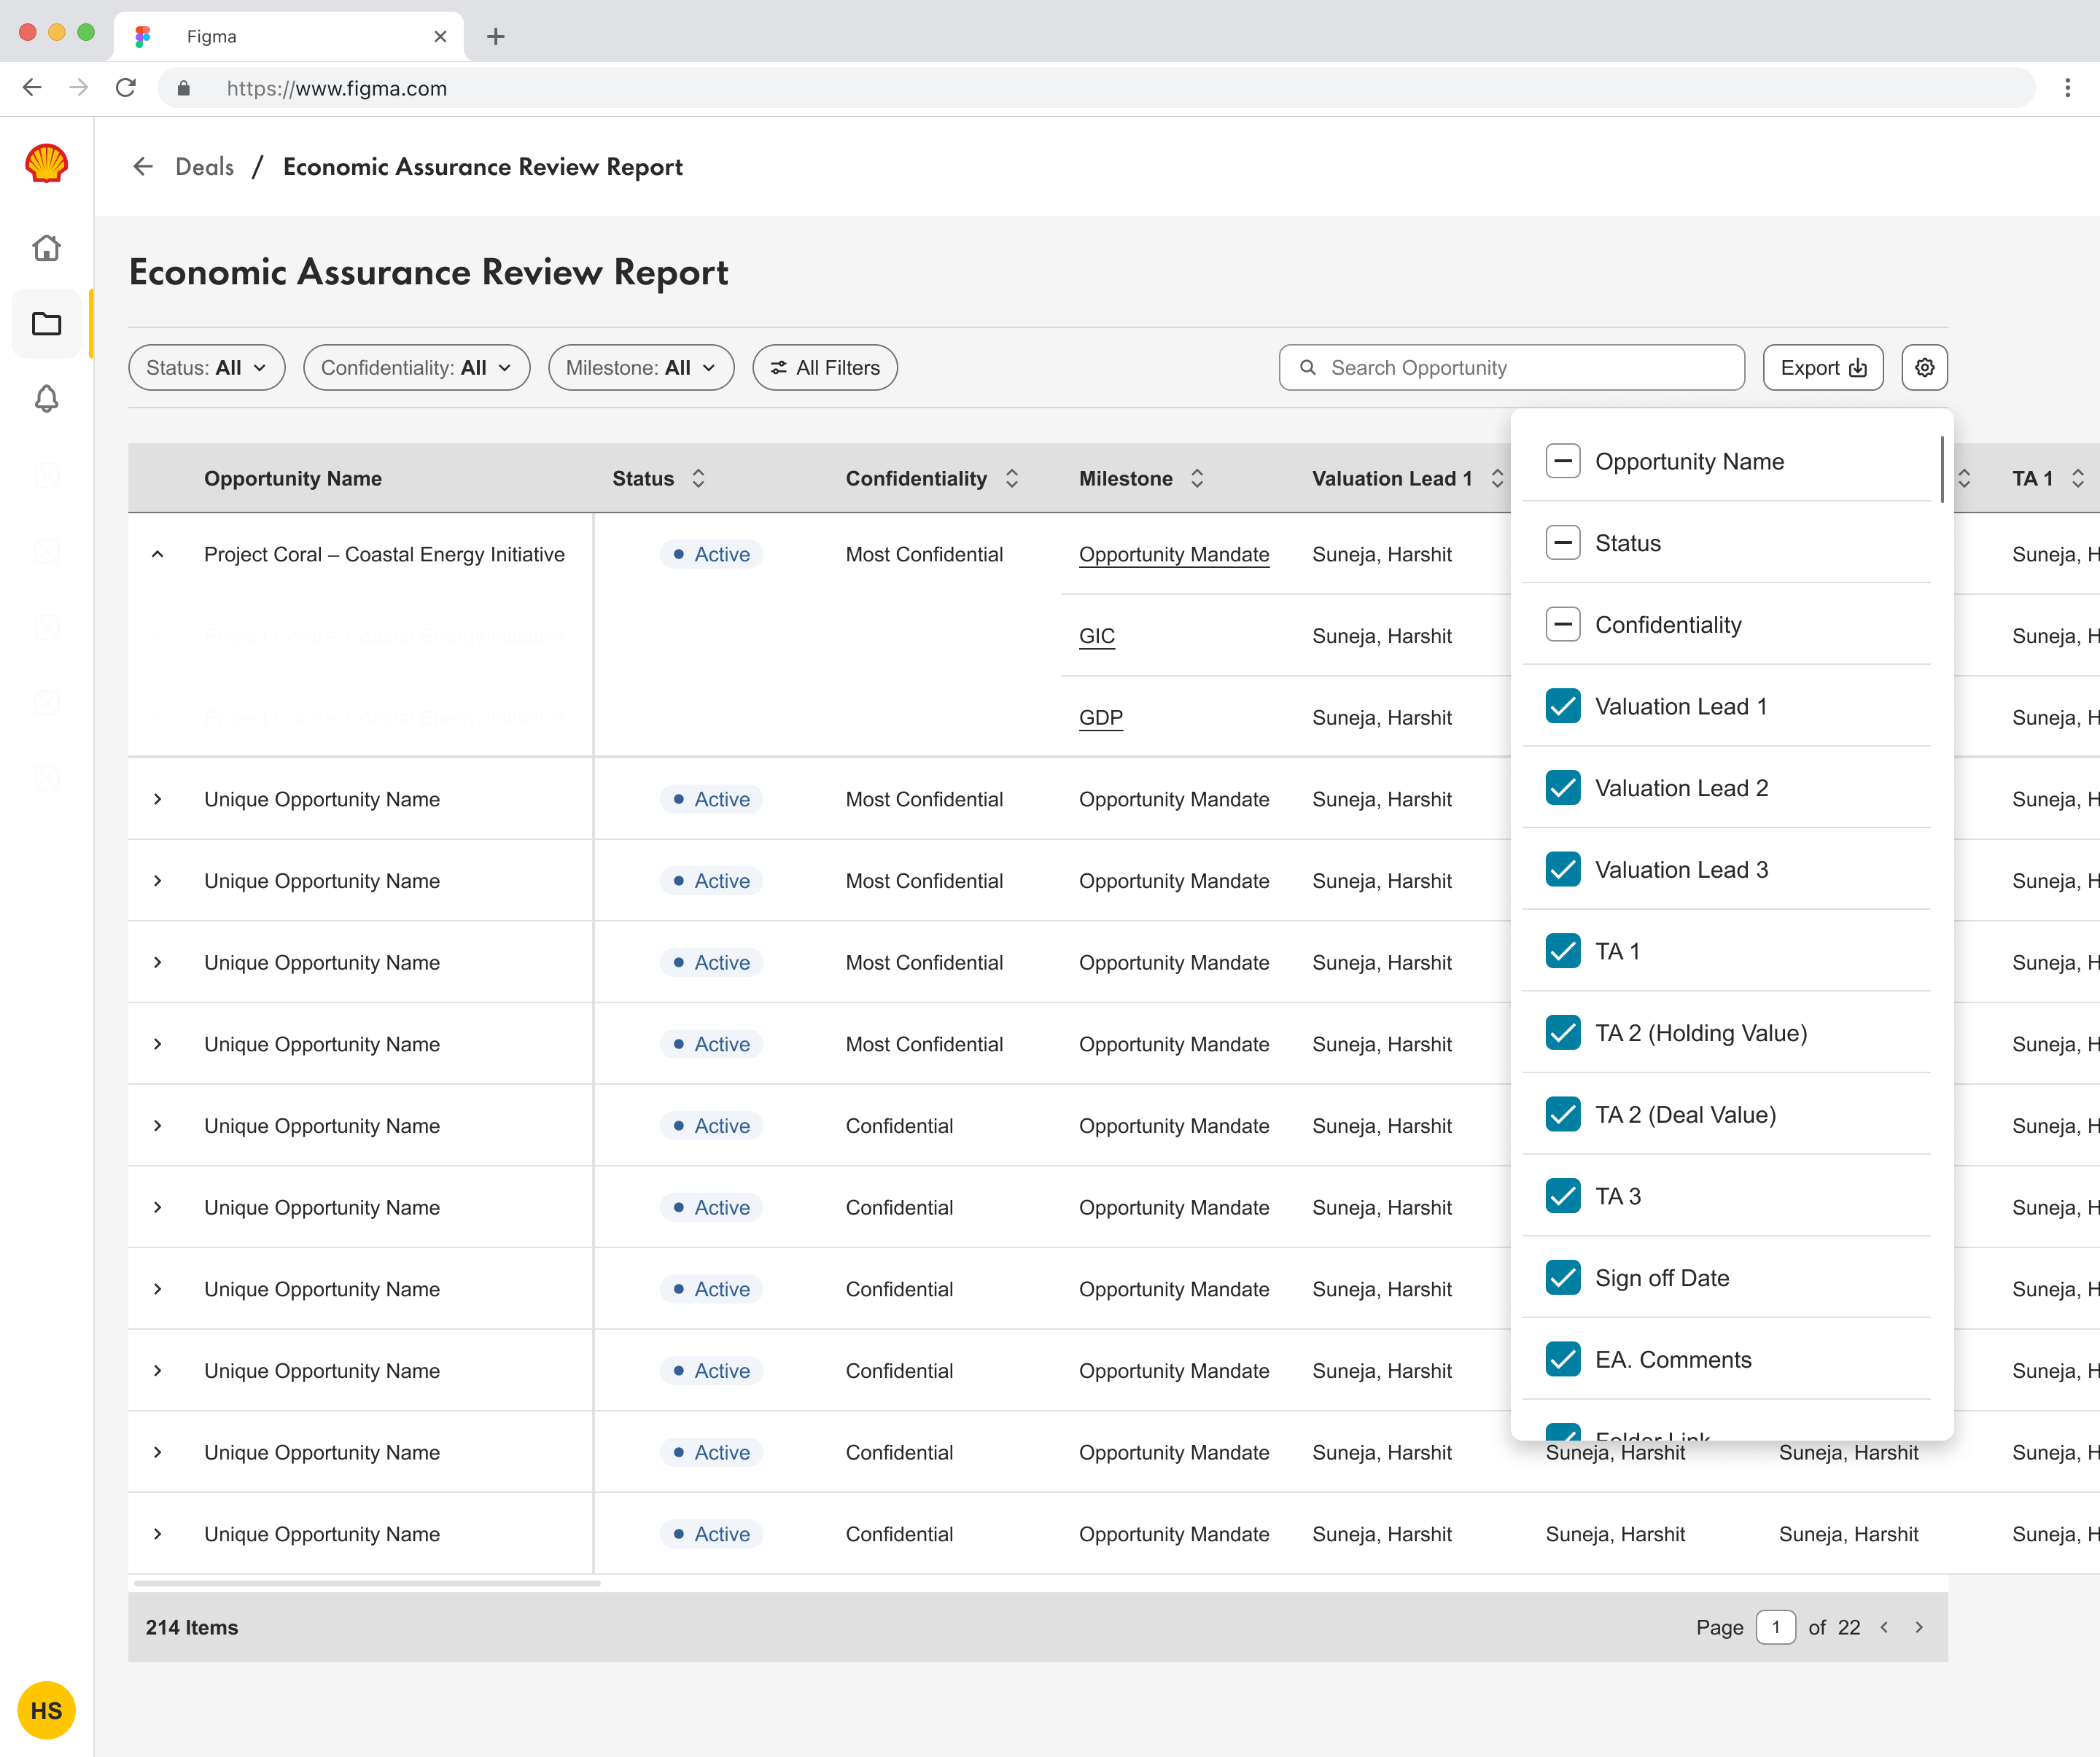
Task: Click the browser forward button
Action: [78, 88]
